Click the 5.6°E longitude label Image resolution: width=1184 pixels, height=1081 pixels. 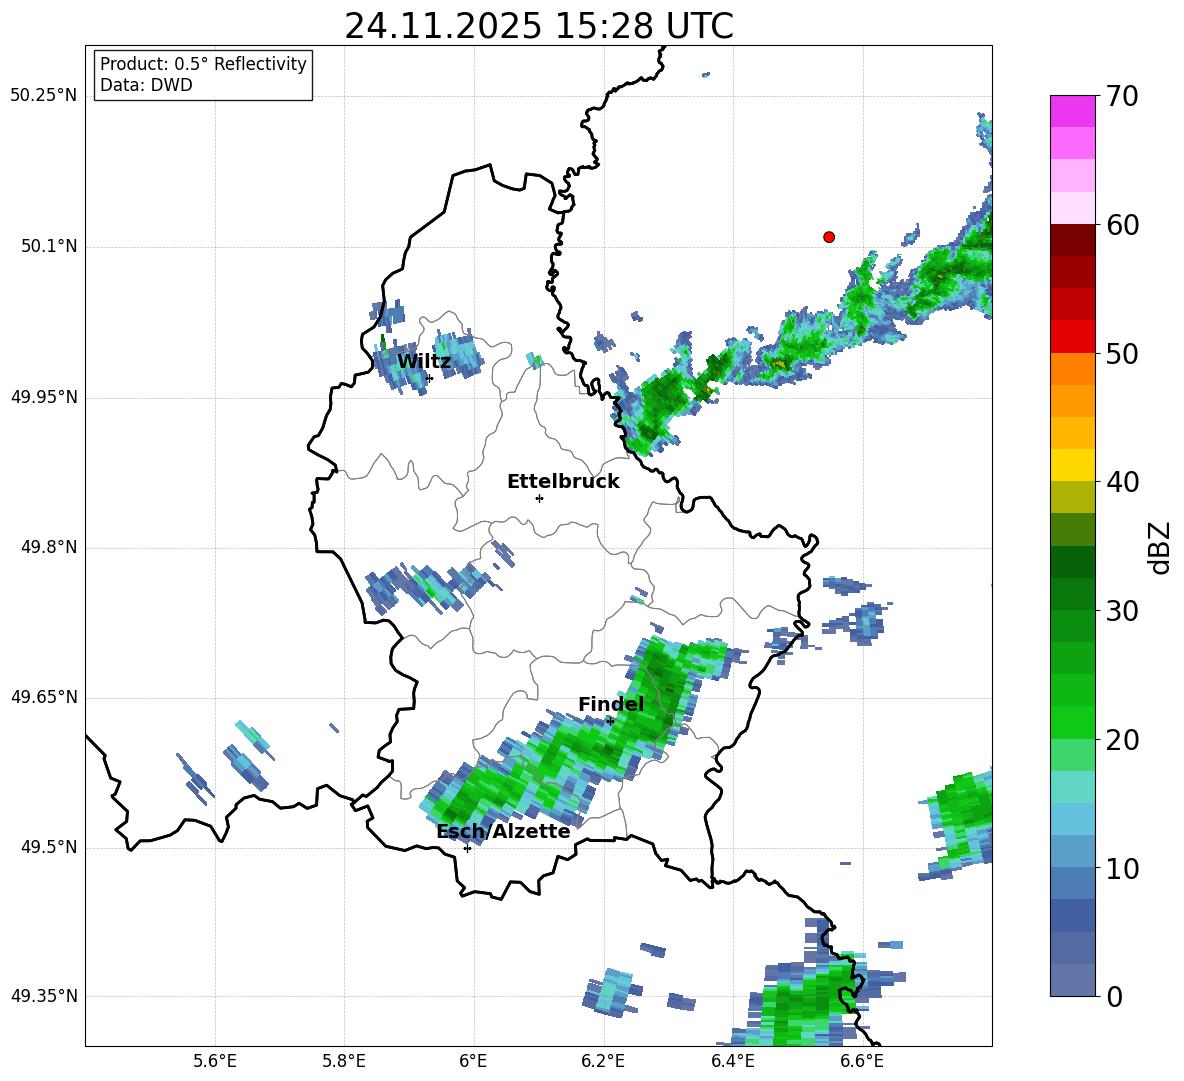coord(215,1061)
